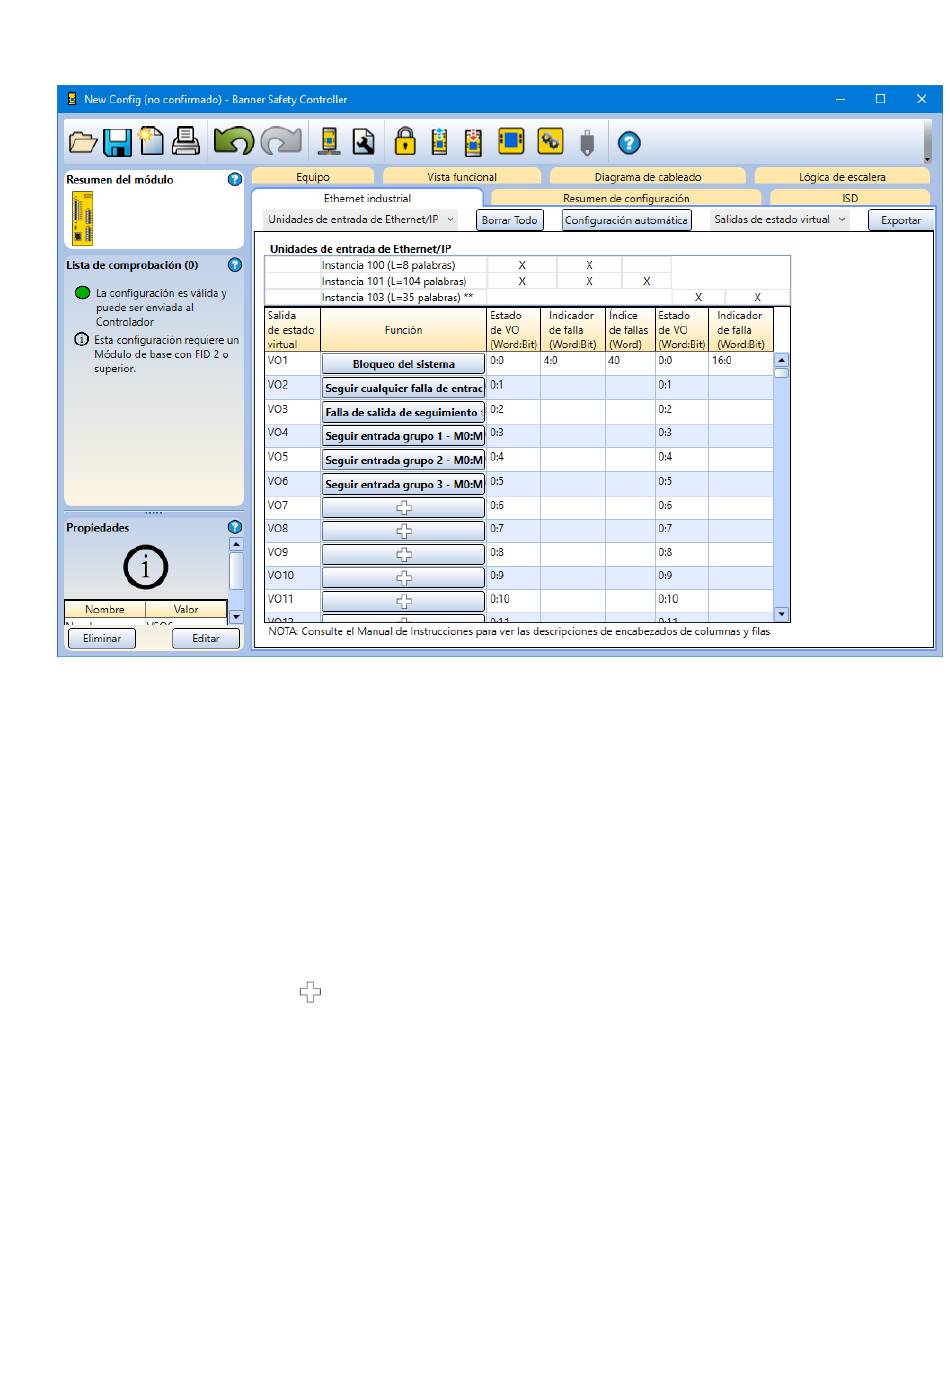Click the Editar button
Screen dimensions: 950x1378
(206, 639)
